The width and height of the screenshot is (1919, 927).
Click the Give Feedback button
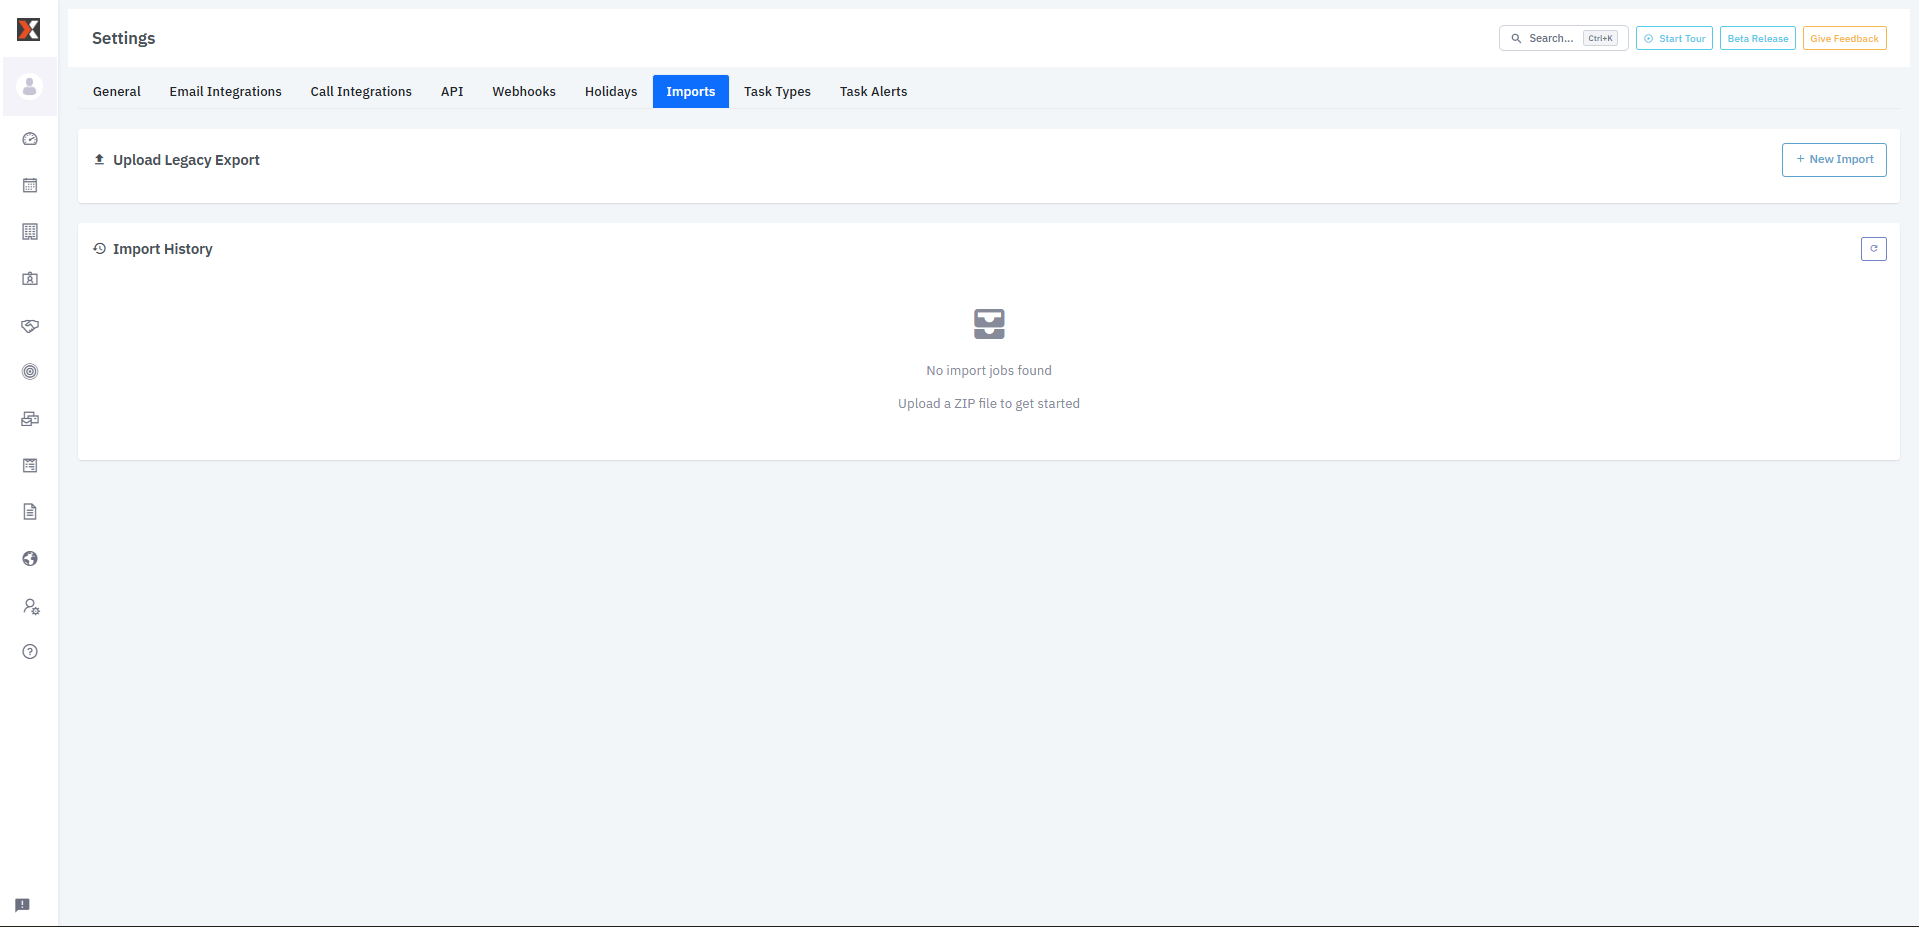tap(1844, 39)
